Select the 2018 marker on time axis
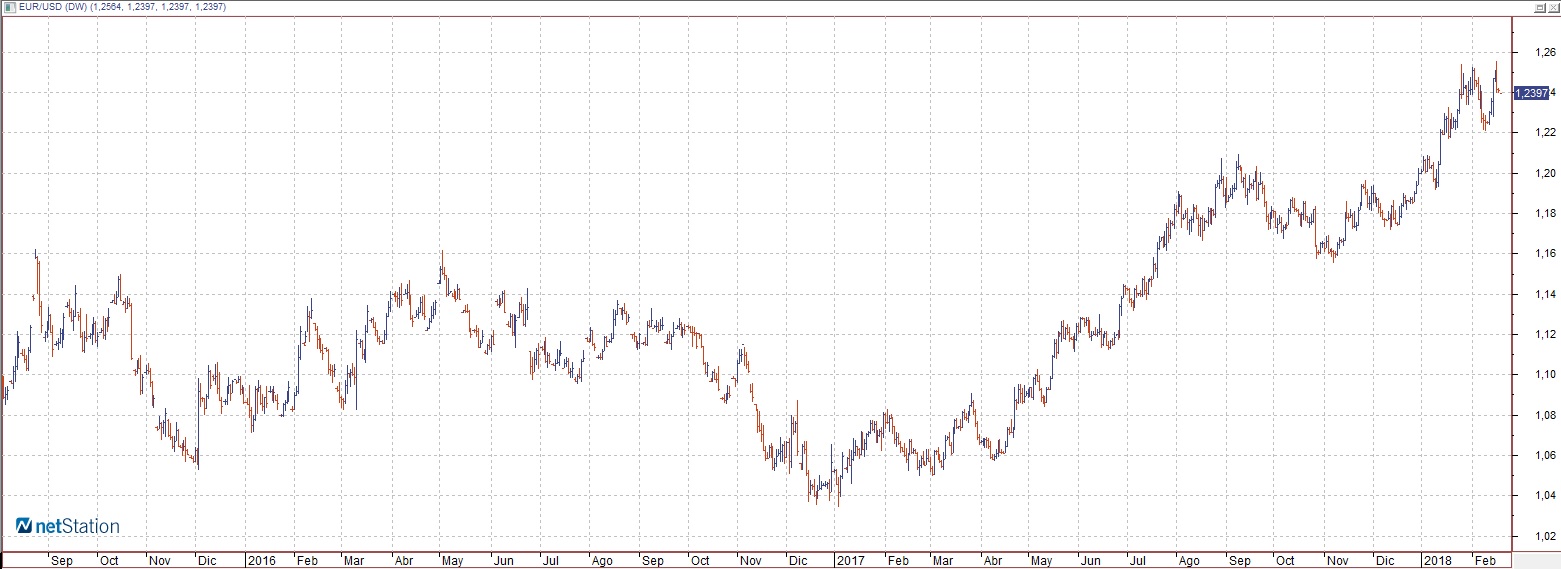Image resolution: width=1561 pixels, height=569 pixels. coord(1438,560)
